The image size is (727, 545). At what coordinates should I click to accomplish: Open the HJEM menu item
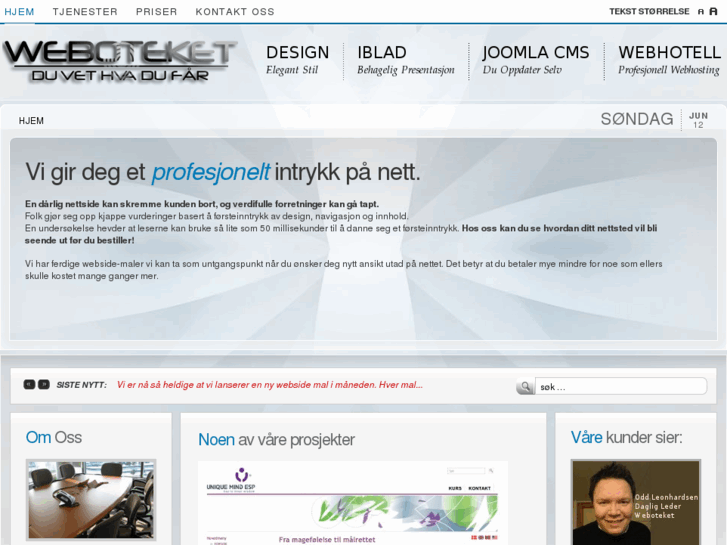[19, 12]
